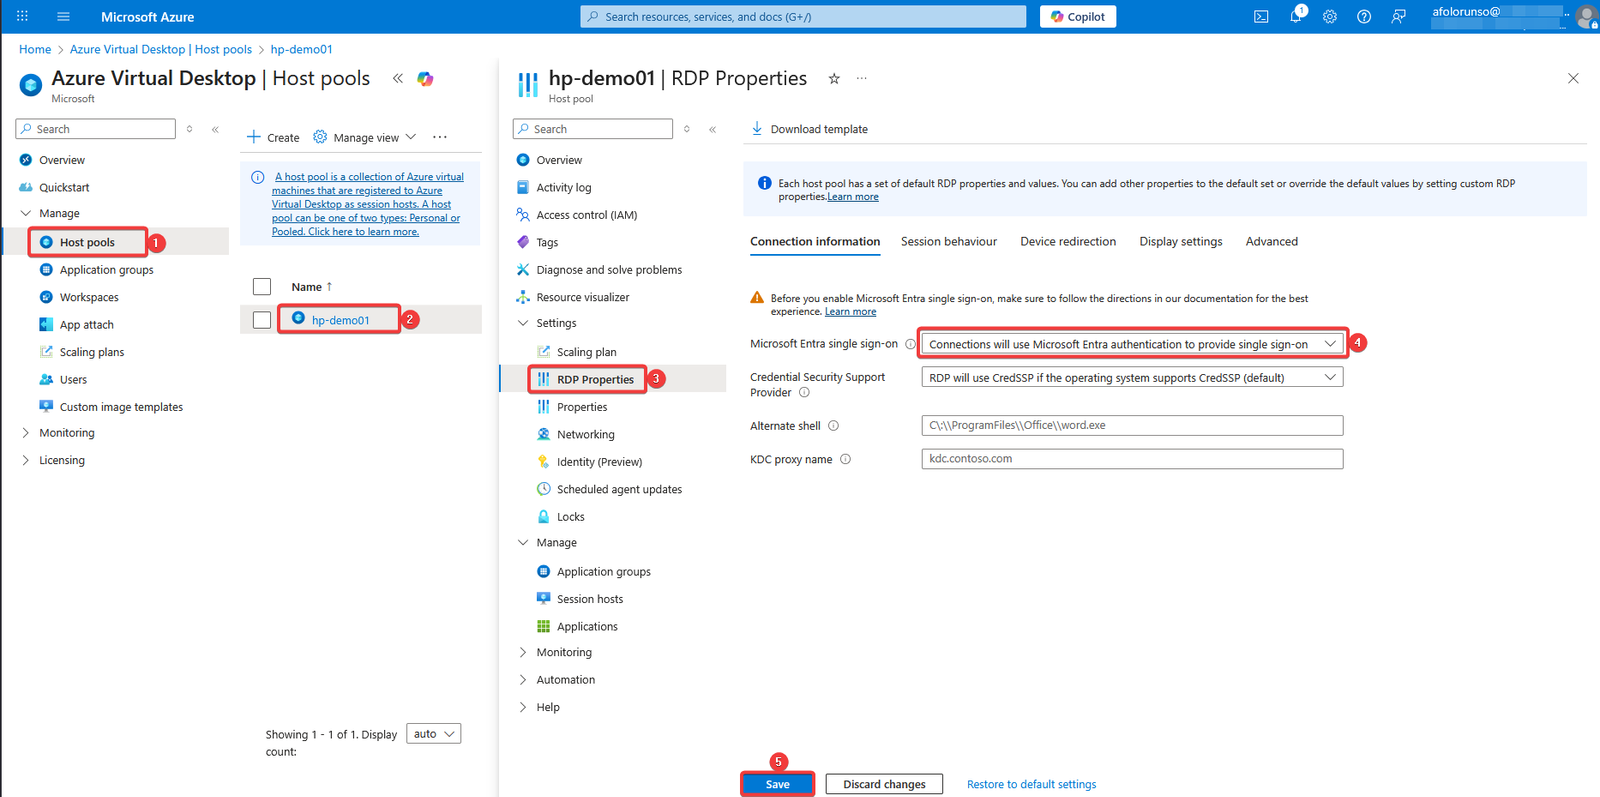Expand the Automation section
Image resolution: width=1600 pixels, height=797 pixels.
565,680
